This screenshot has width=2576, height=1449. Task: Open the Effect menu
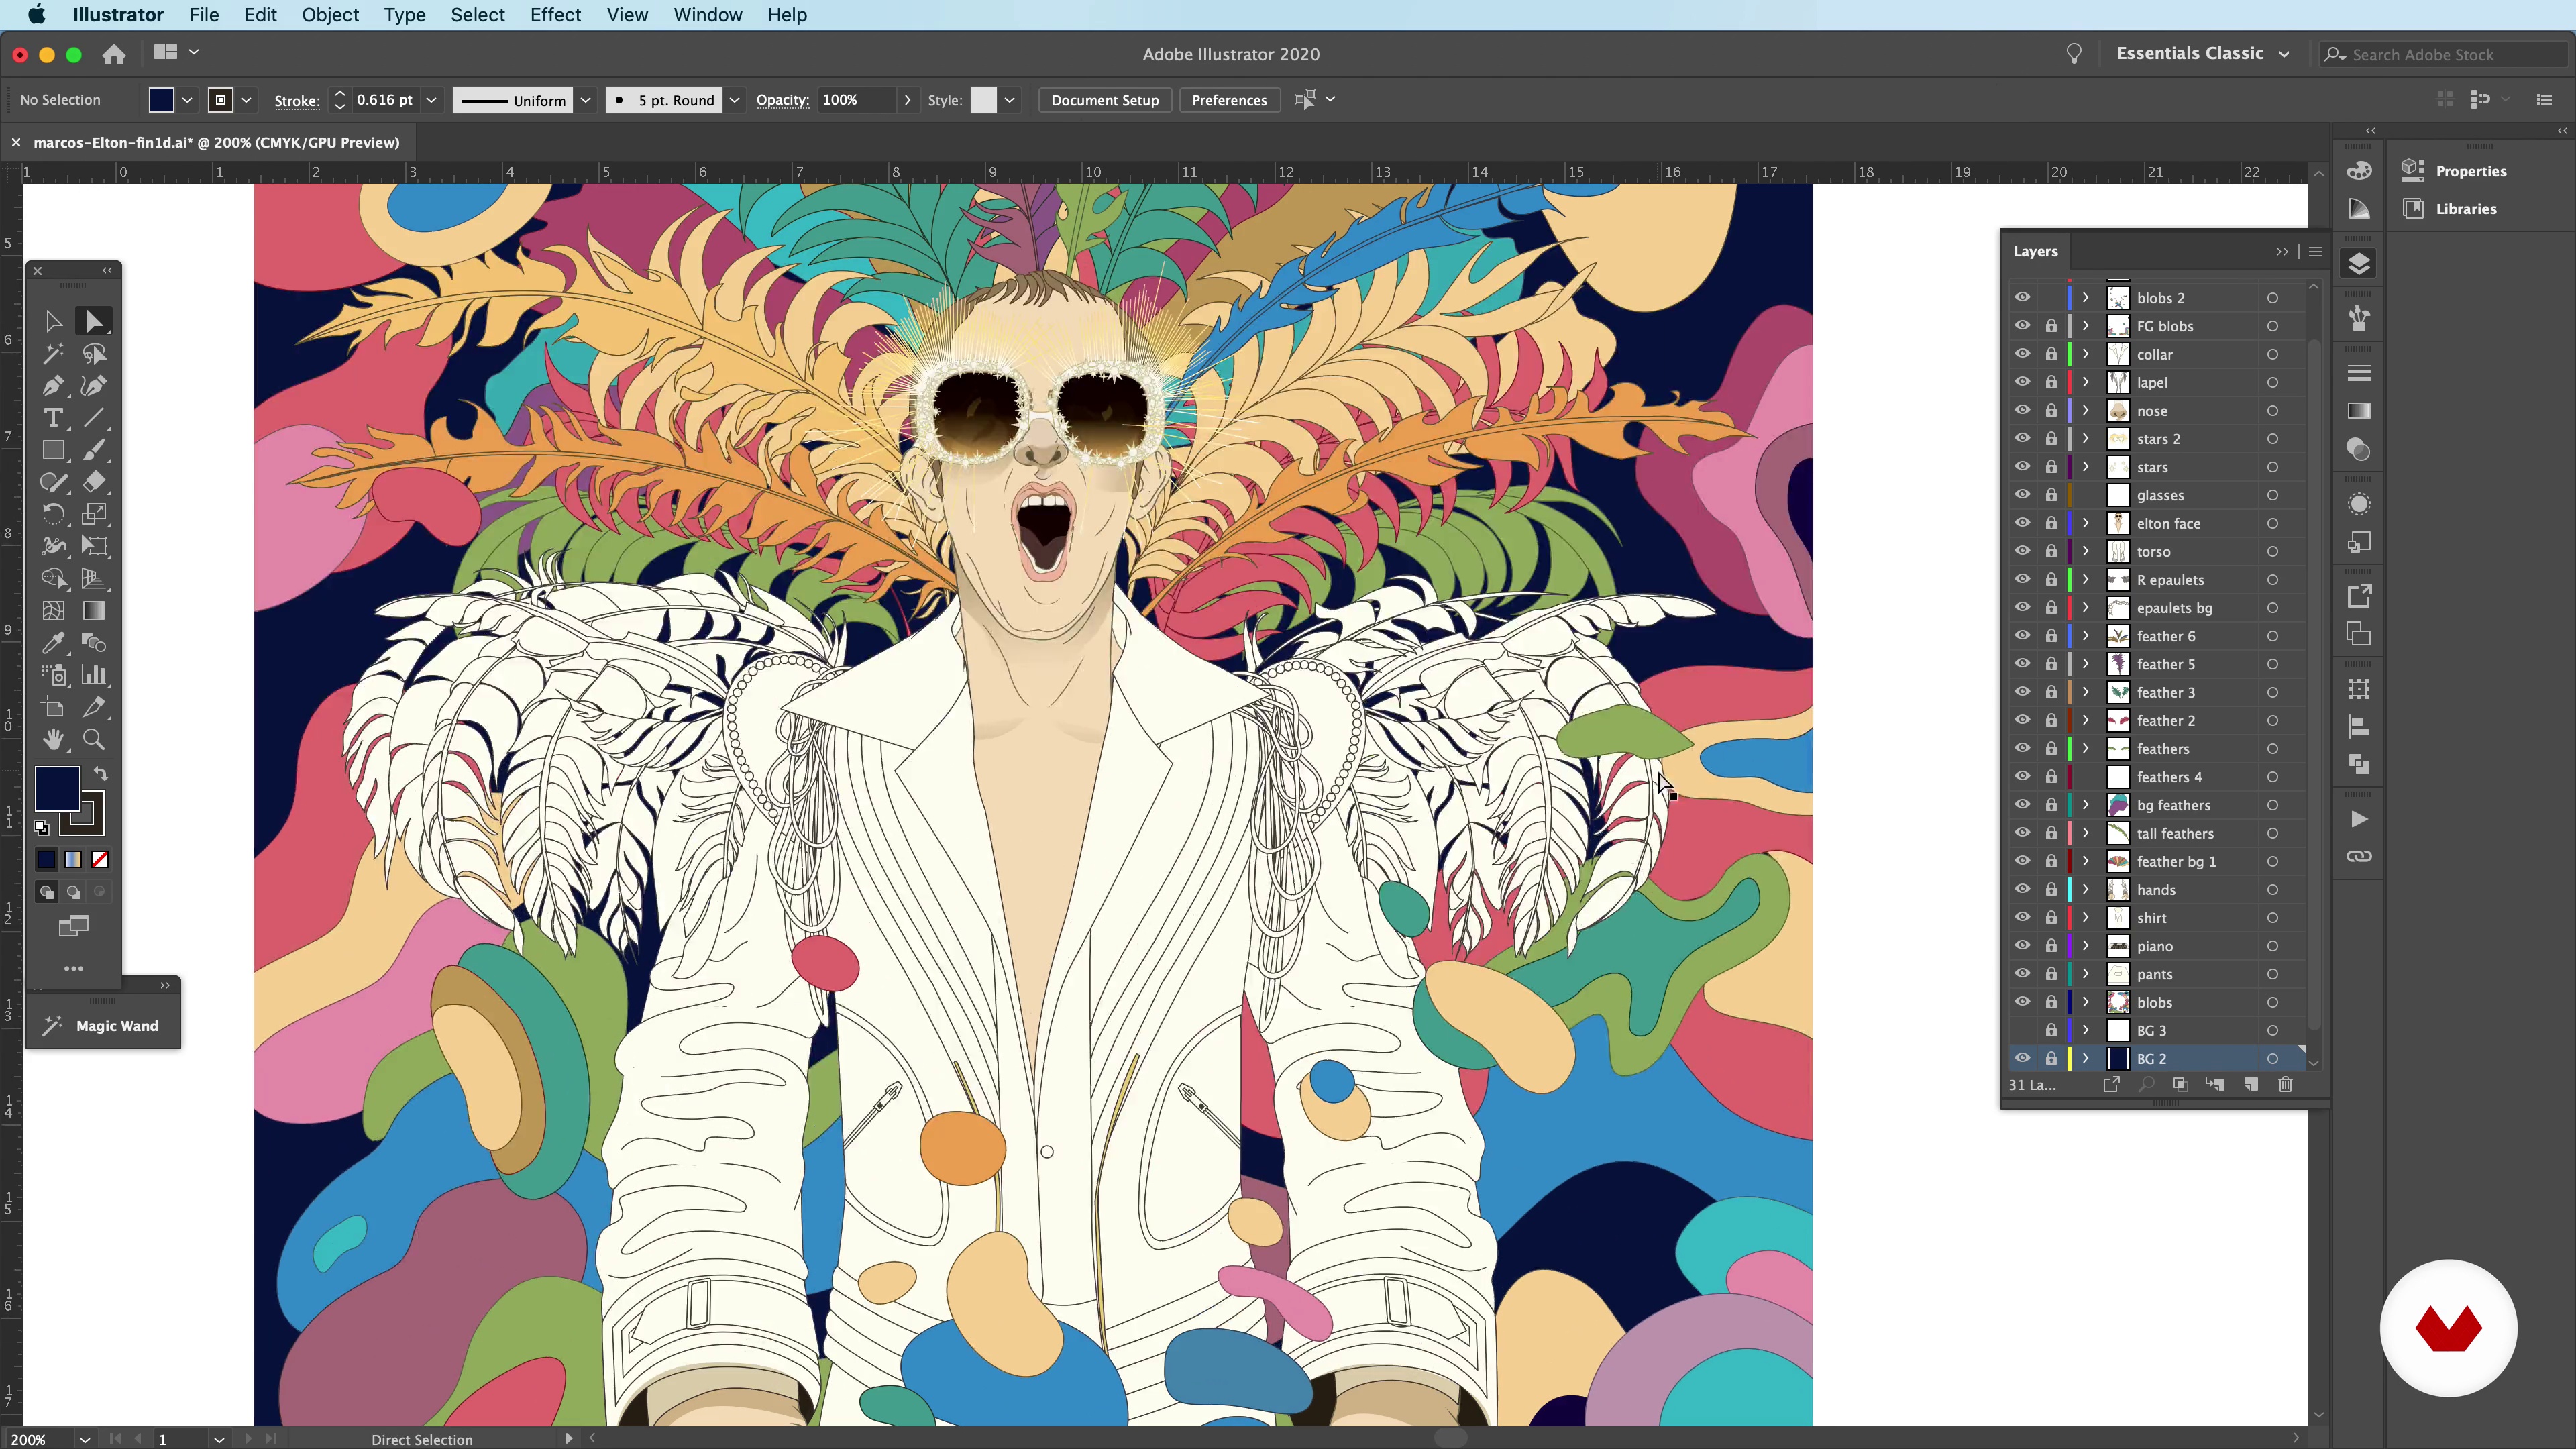tap(555, 15)
